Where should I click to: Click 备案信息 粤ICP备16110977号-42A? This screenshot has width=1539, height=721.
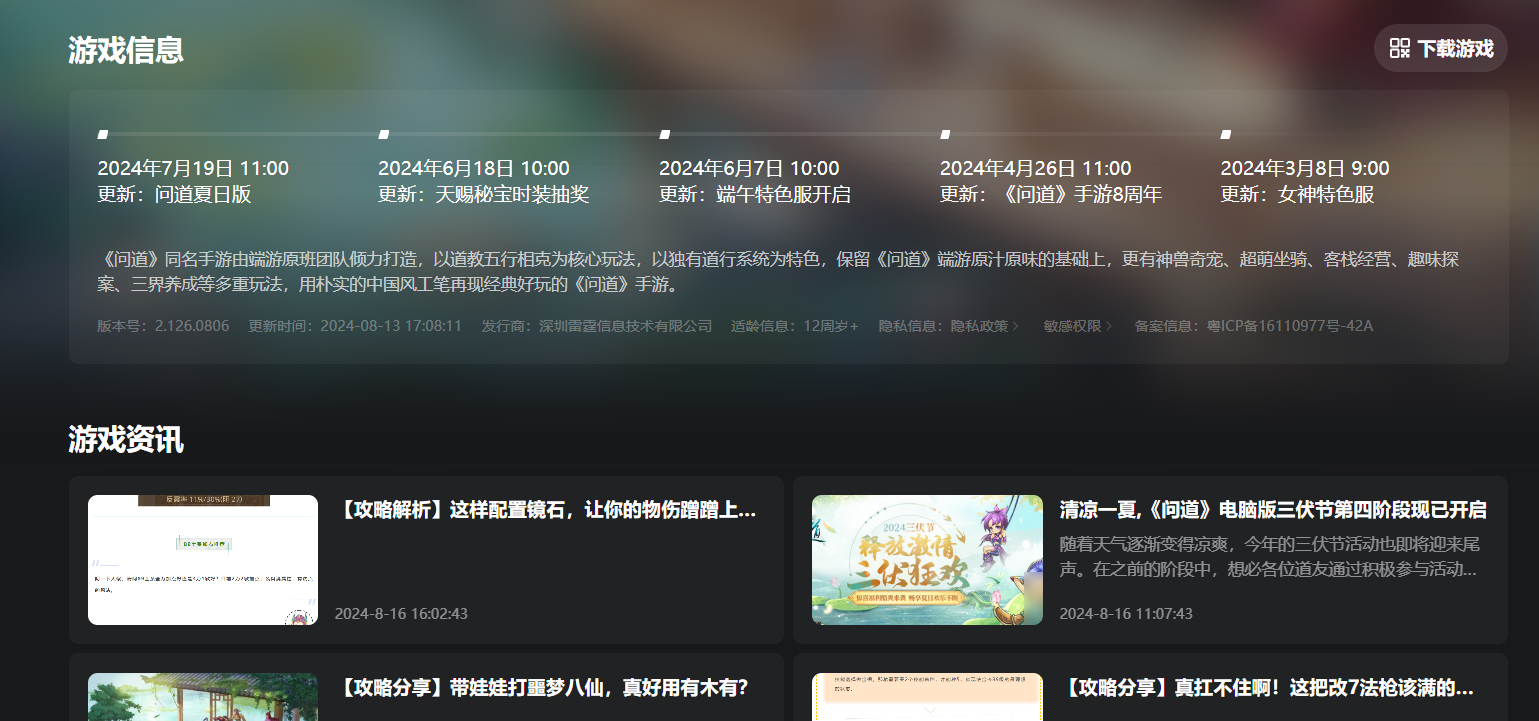(x=1254, y=326)
